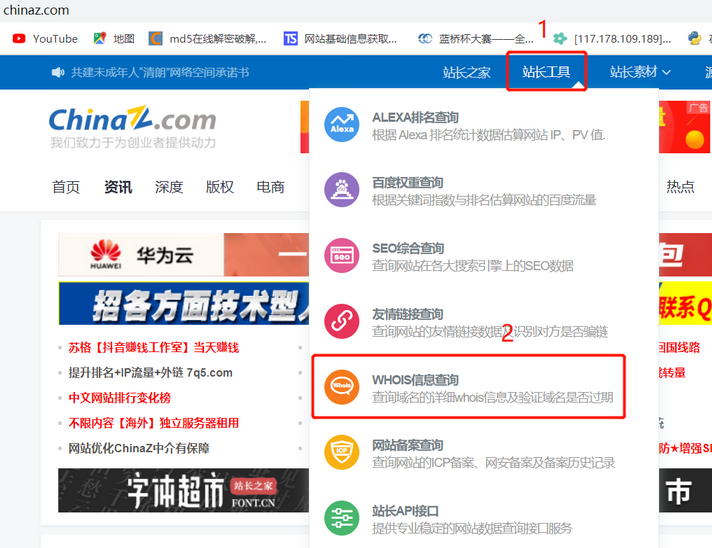The image size is (712, 548).
Task: Click the Huawei logo on the banner
Action: pyautogui.click(x=106, y=254)
